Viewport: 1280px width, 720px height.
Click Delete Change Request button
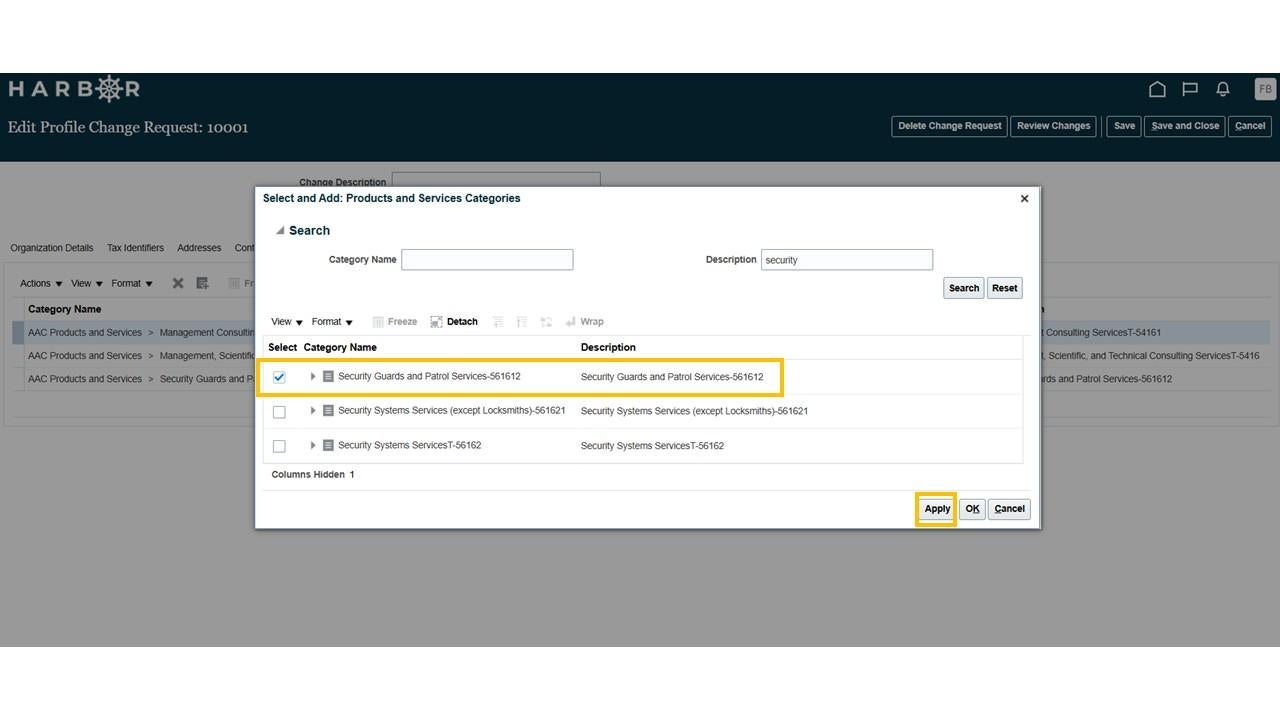949,126
